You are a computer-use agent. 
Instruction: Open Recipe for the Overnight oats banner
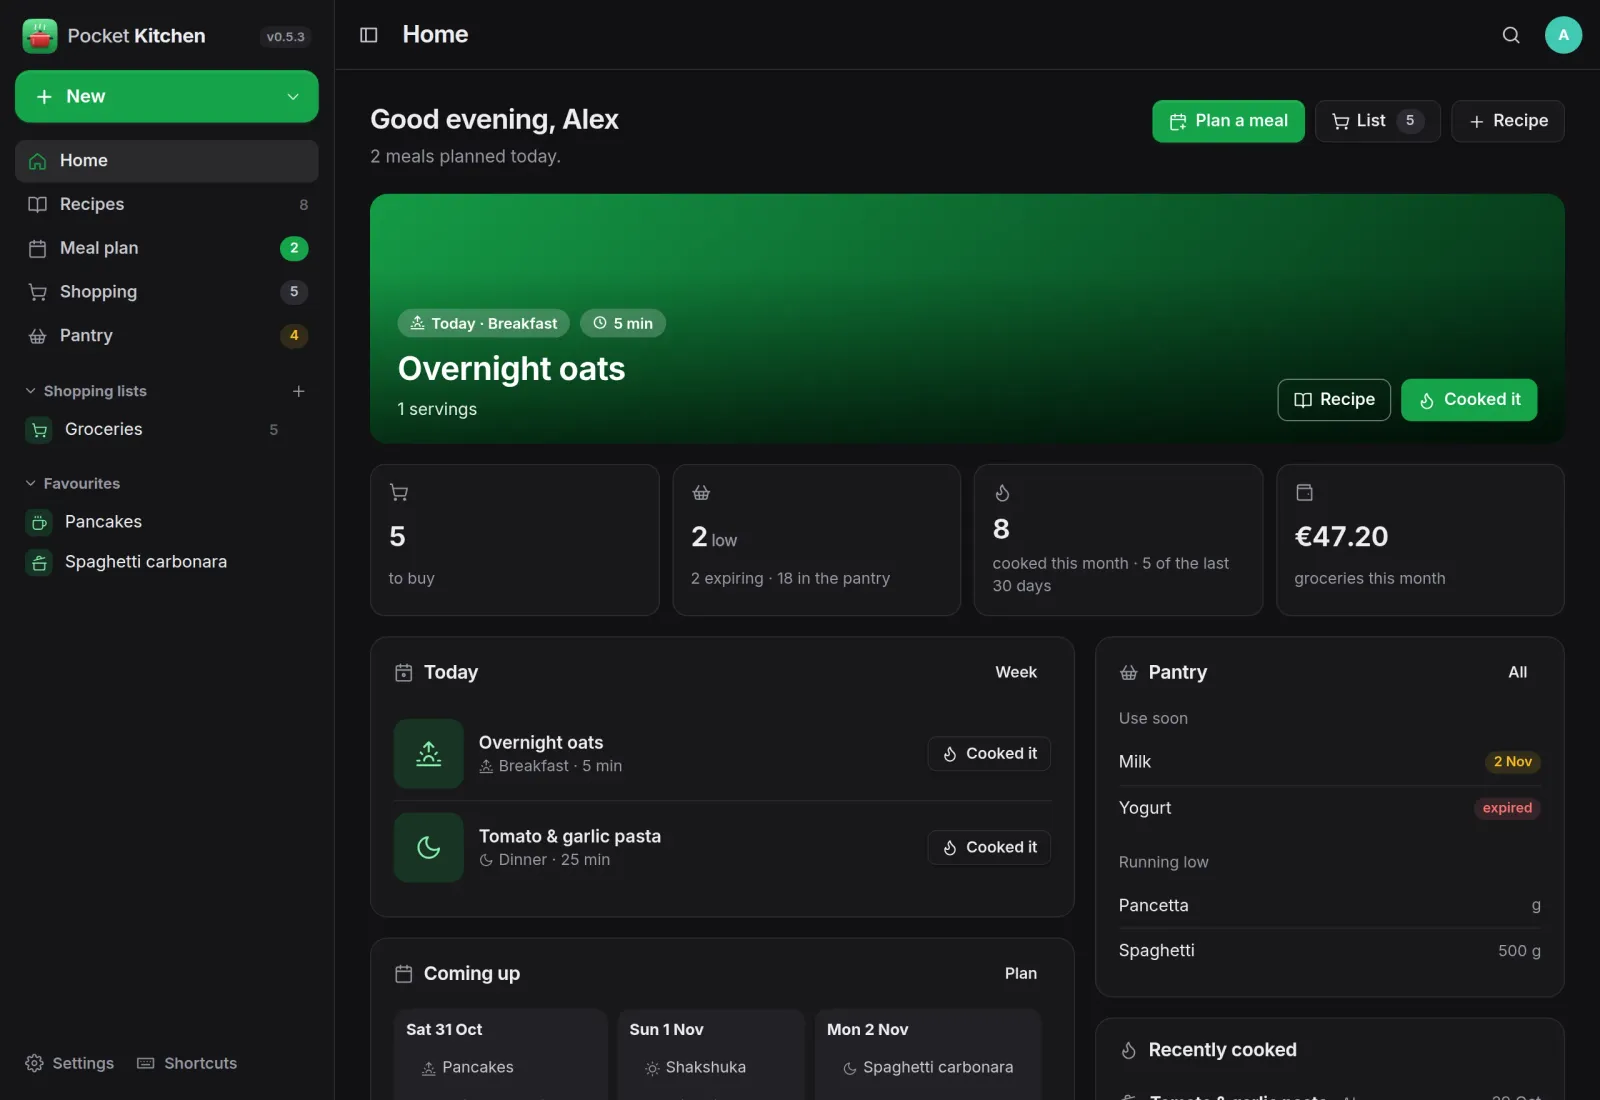1334,400
